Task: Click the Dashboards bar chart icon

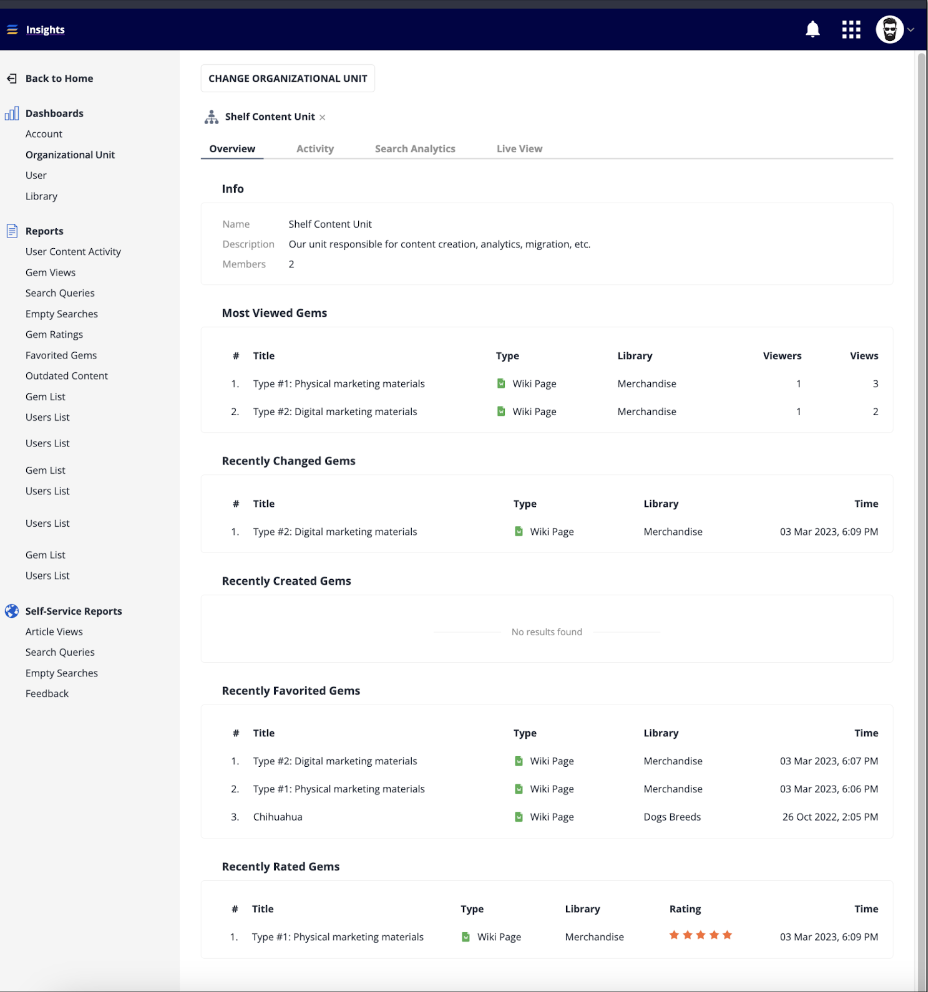Action: click(x=12, y=113)
